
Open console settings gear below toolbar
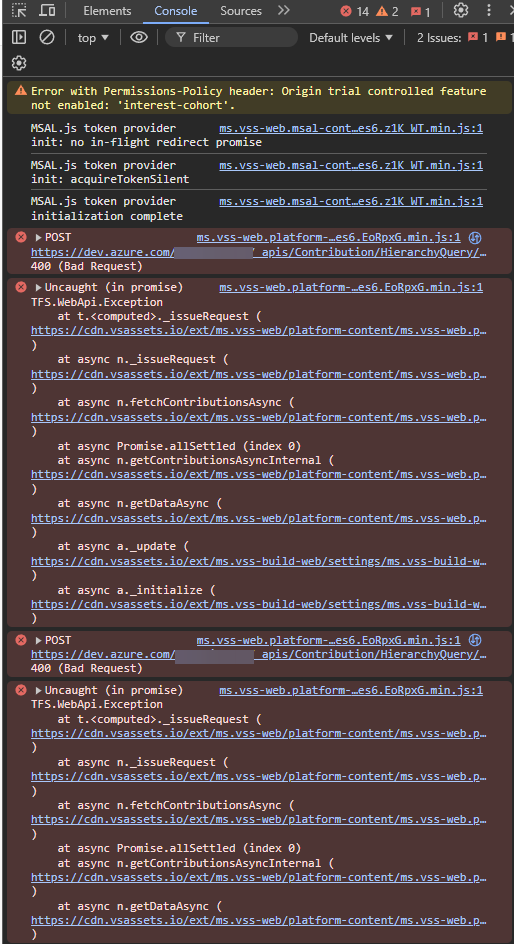point(19,63)
